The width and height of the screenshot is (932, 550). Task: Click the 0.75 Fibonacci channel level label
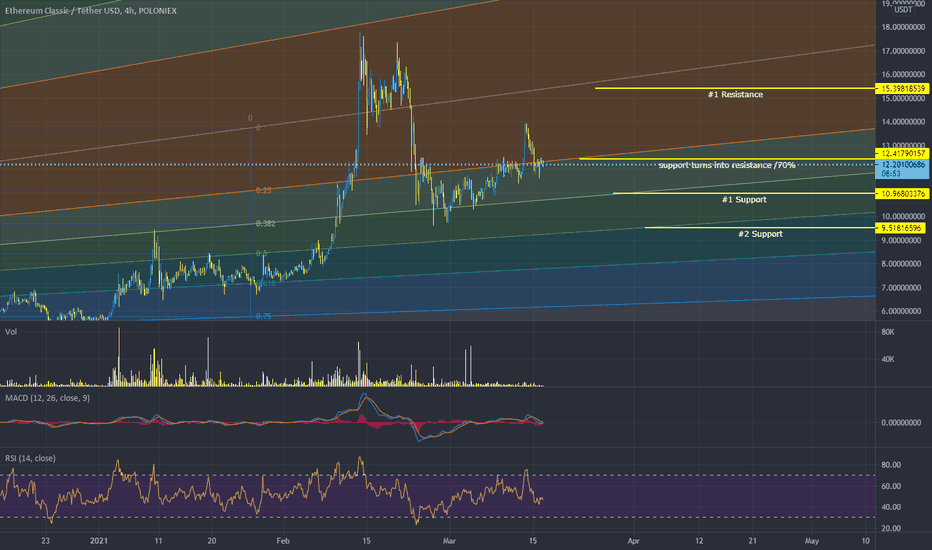(x=263, y=316)
